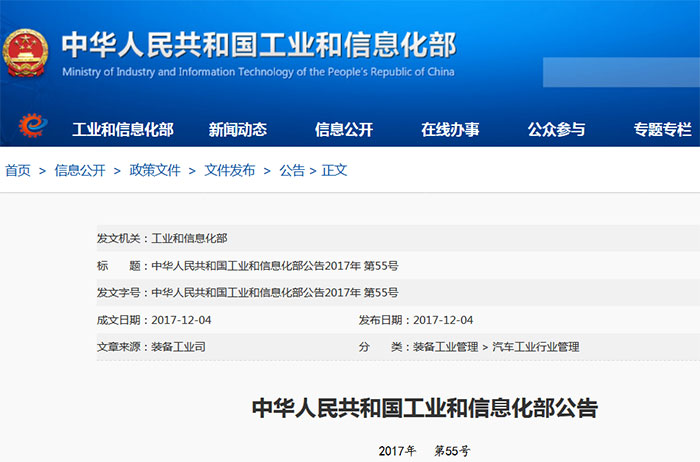Open the 专题专栏 navigation tab
This screenshot has height=462, width=700.
pos(662,129)
